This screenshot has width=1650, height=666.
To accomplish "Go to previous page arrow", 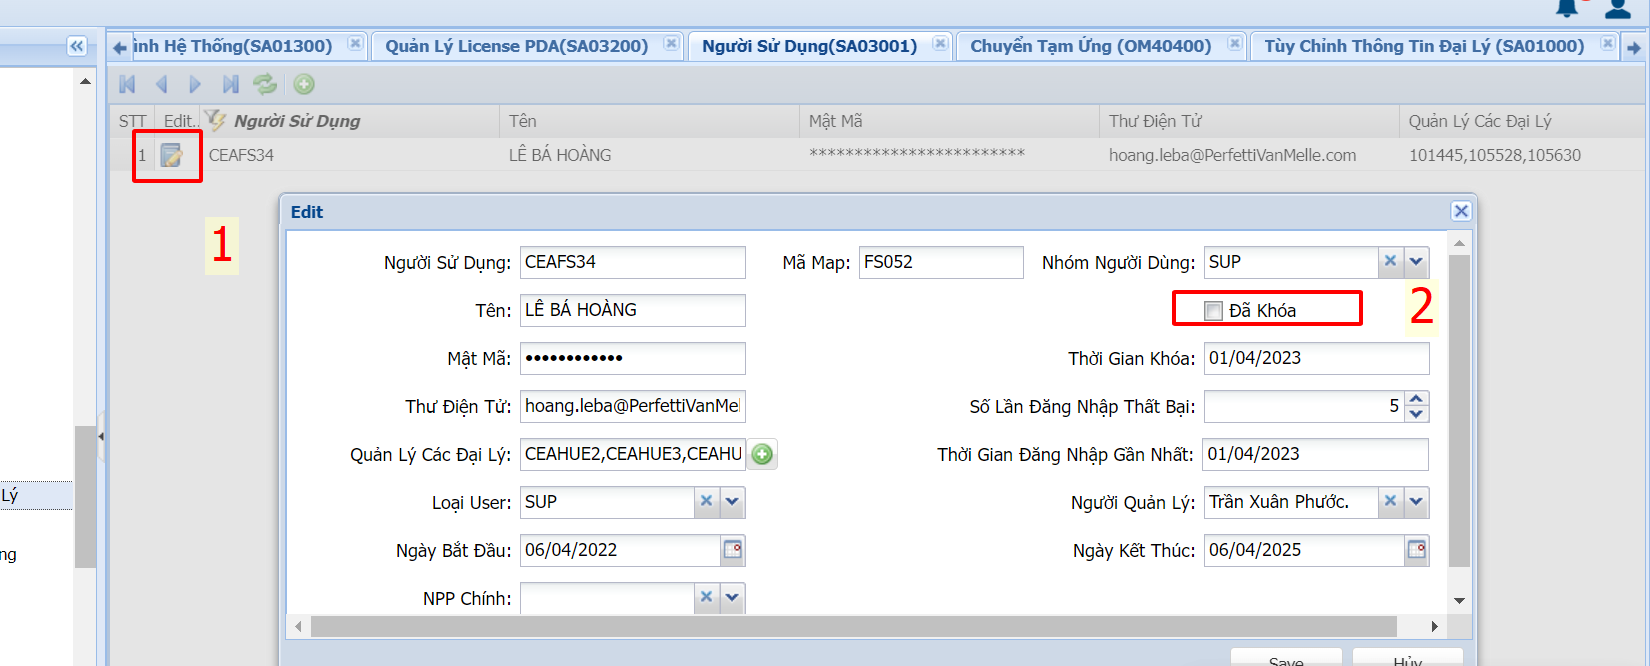I will pyautogui.click(x=161, y=85).
